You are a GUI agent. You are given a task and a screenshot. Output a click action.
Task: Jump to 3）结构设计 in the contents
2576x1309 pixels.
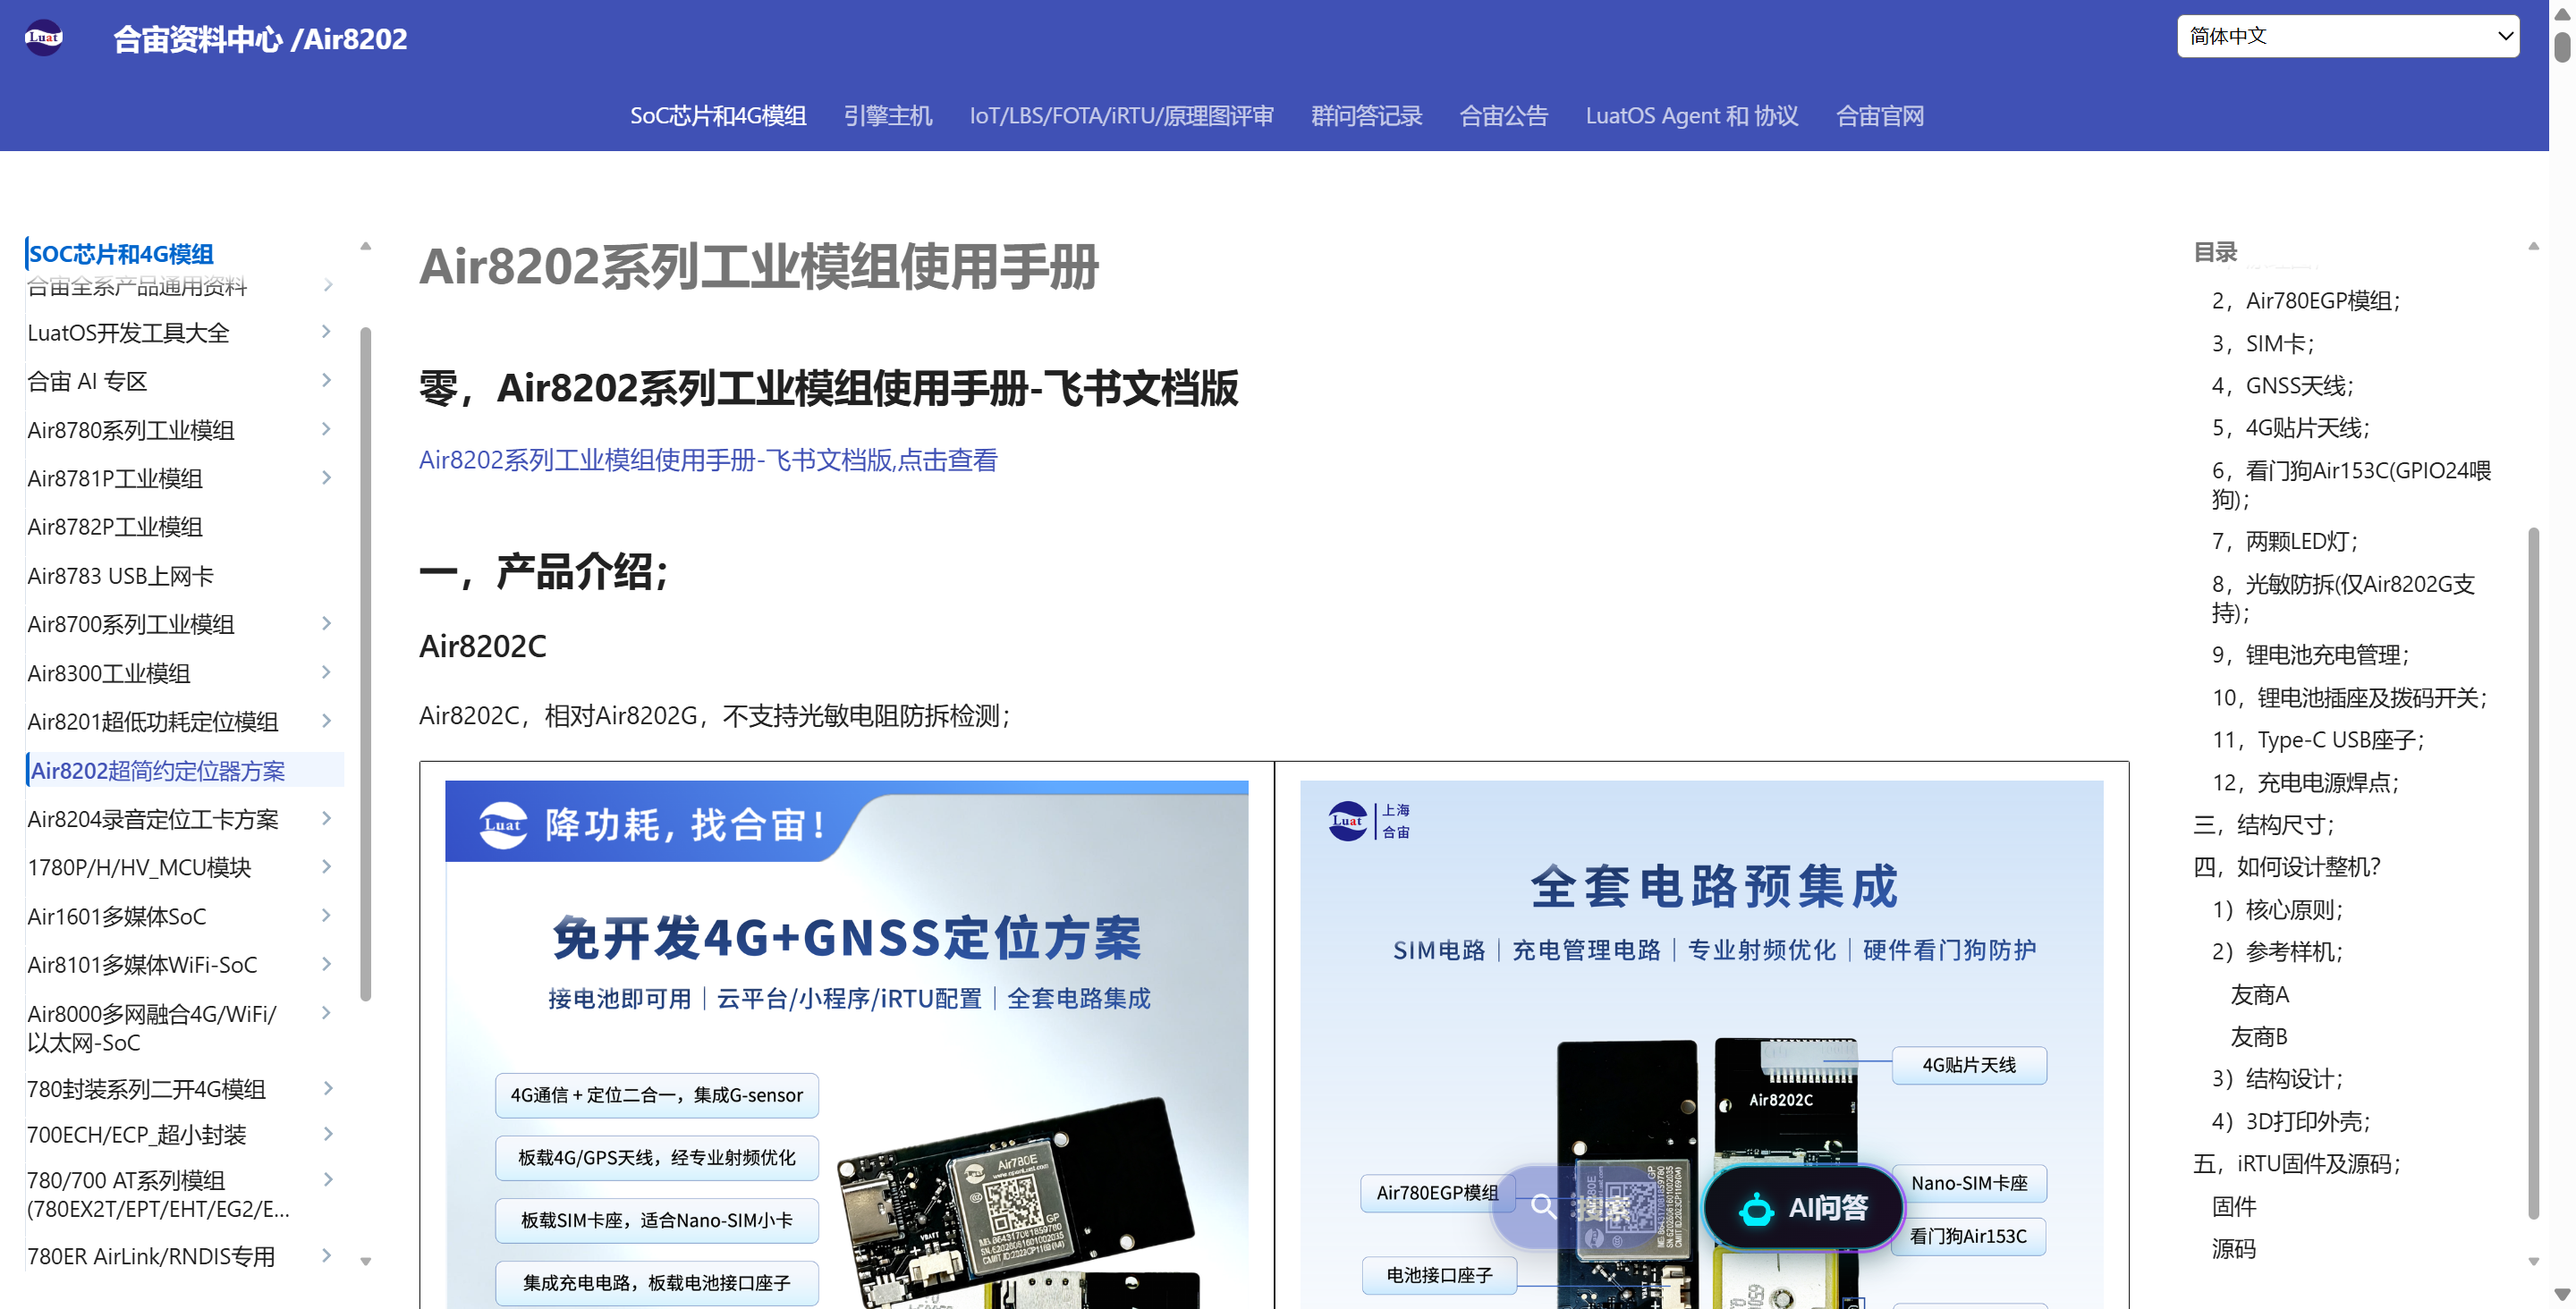click(x=2277, y=1079)
